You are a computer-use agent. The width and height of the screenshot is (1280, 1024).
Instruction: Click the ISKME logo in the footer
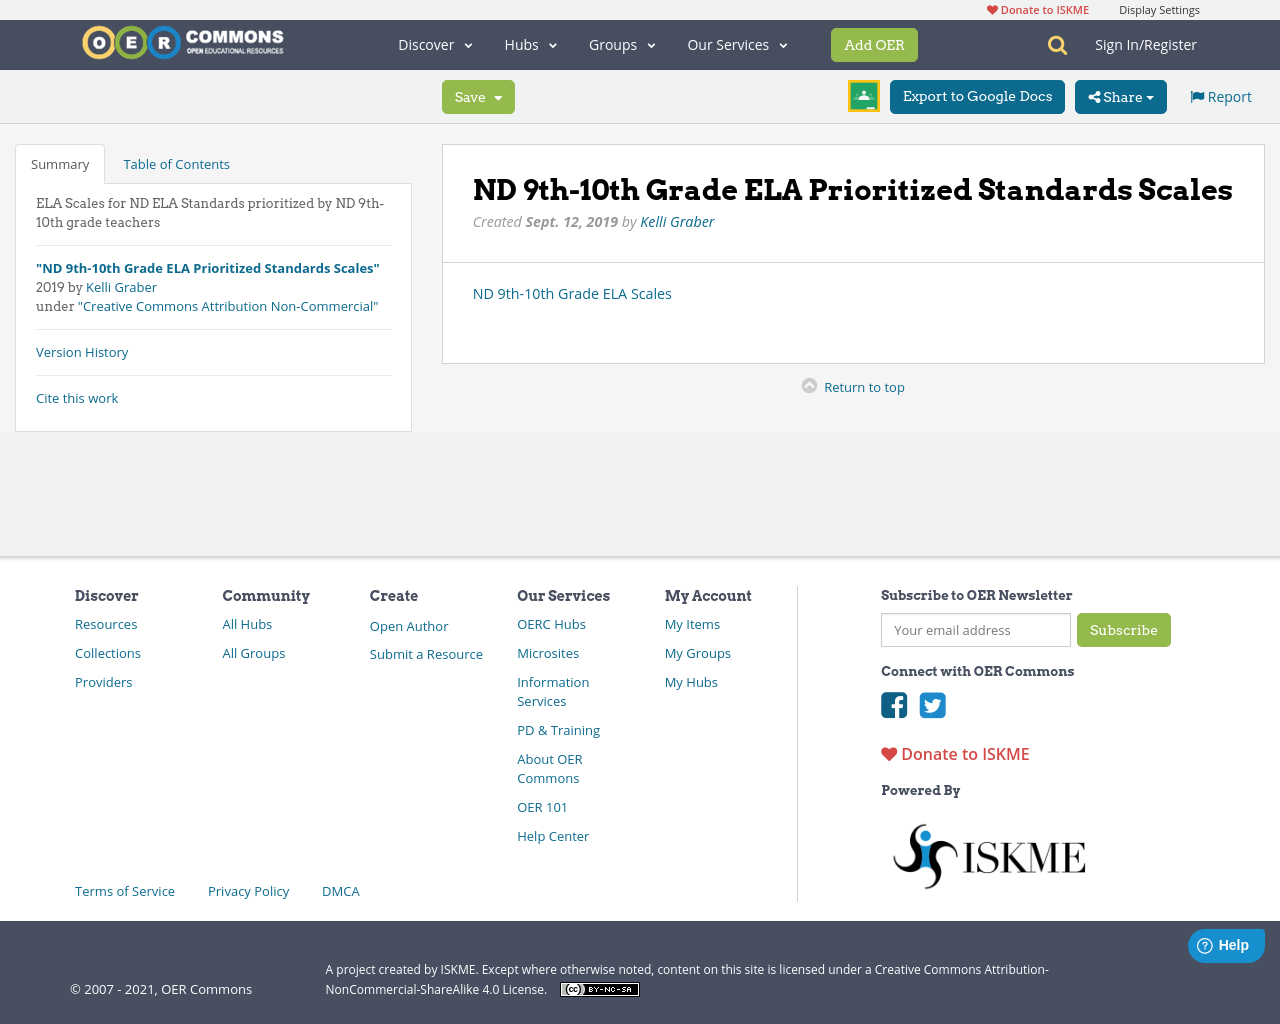coord(988,855)
